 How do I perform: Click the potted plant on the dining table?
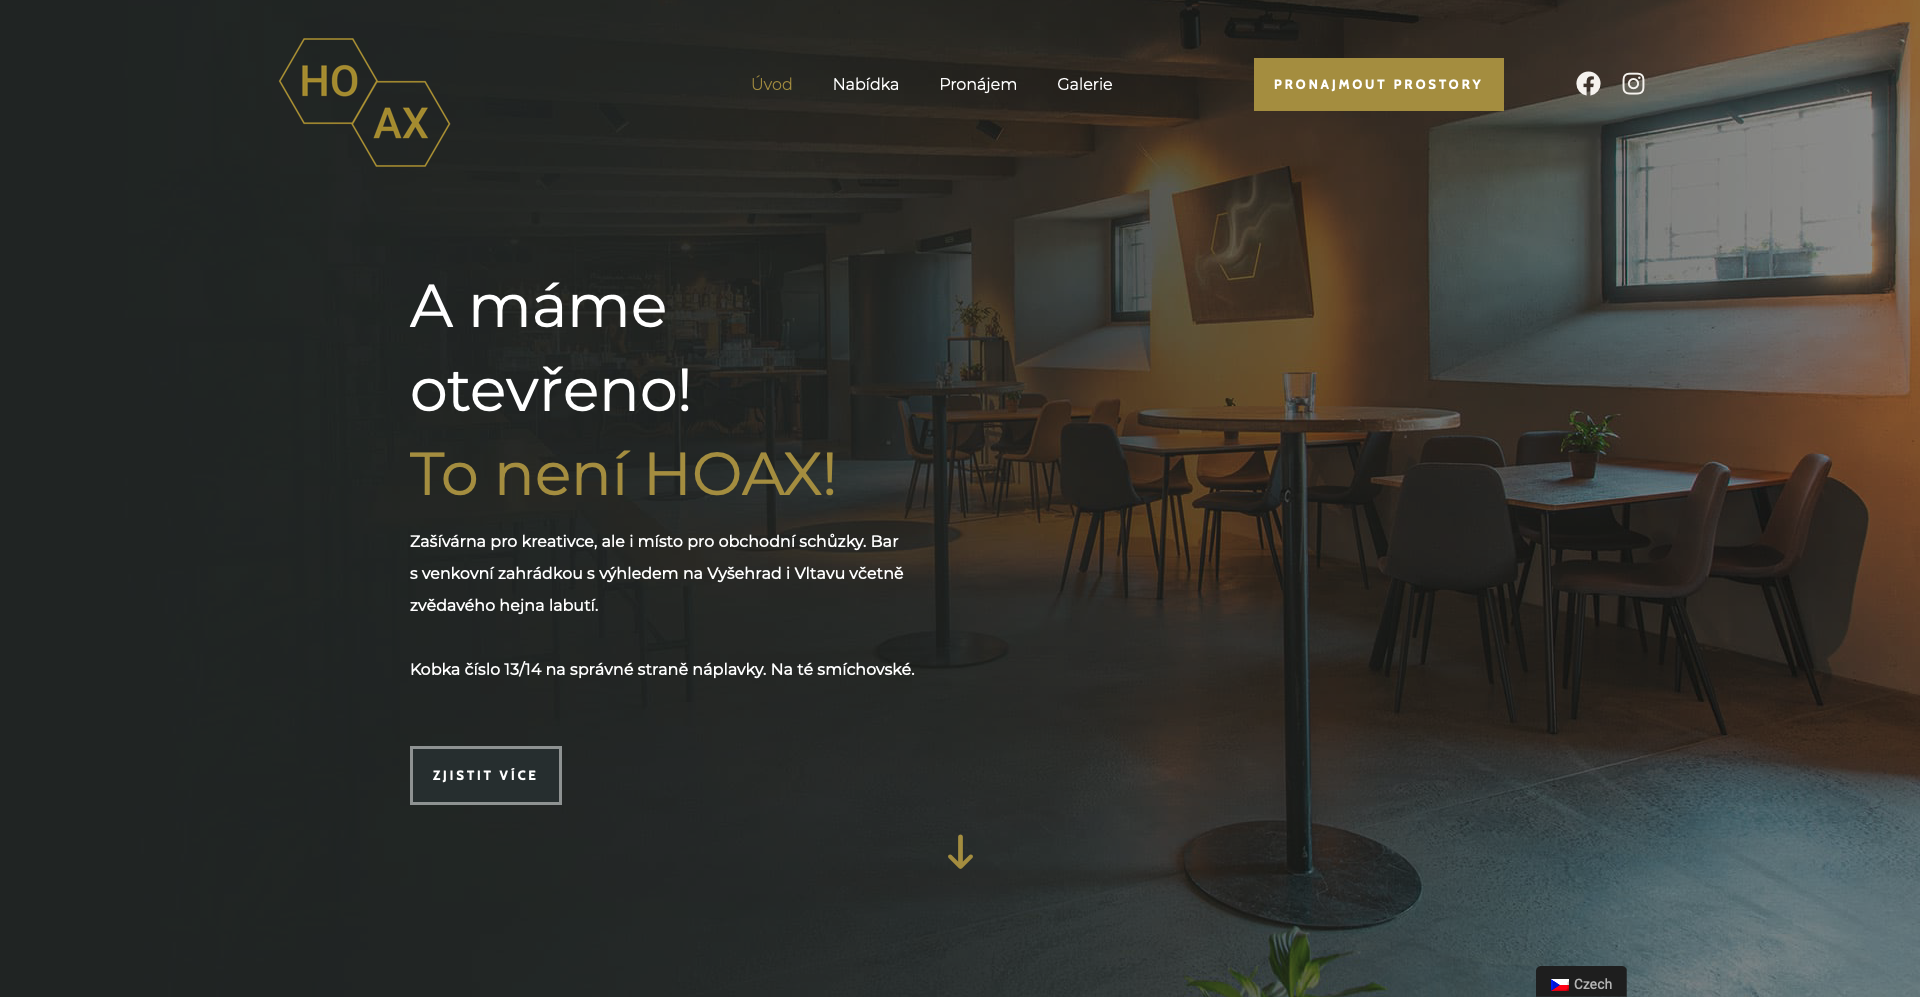[1587, 443]
